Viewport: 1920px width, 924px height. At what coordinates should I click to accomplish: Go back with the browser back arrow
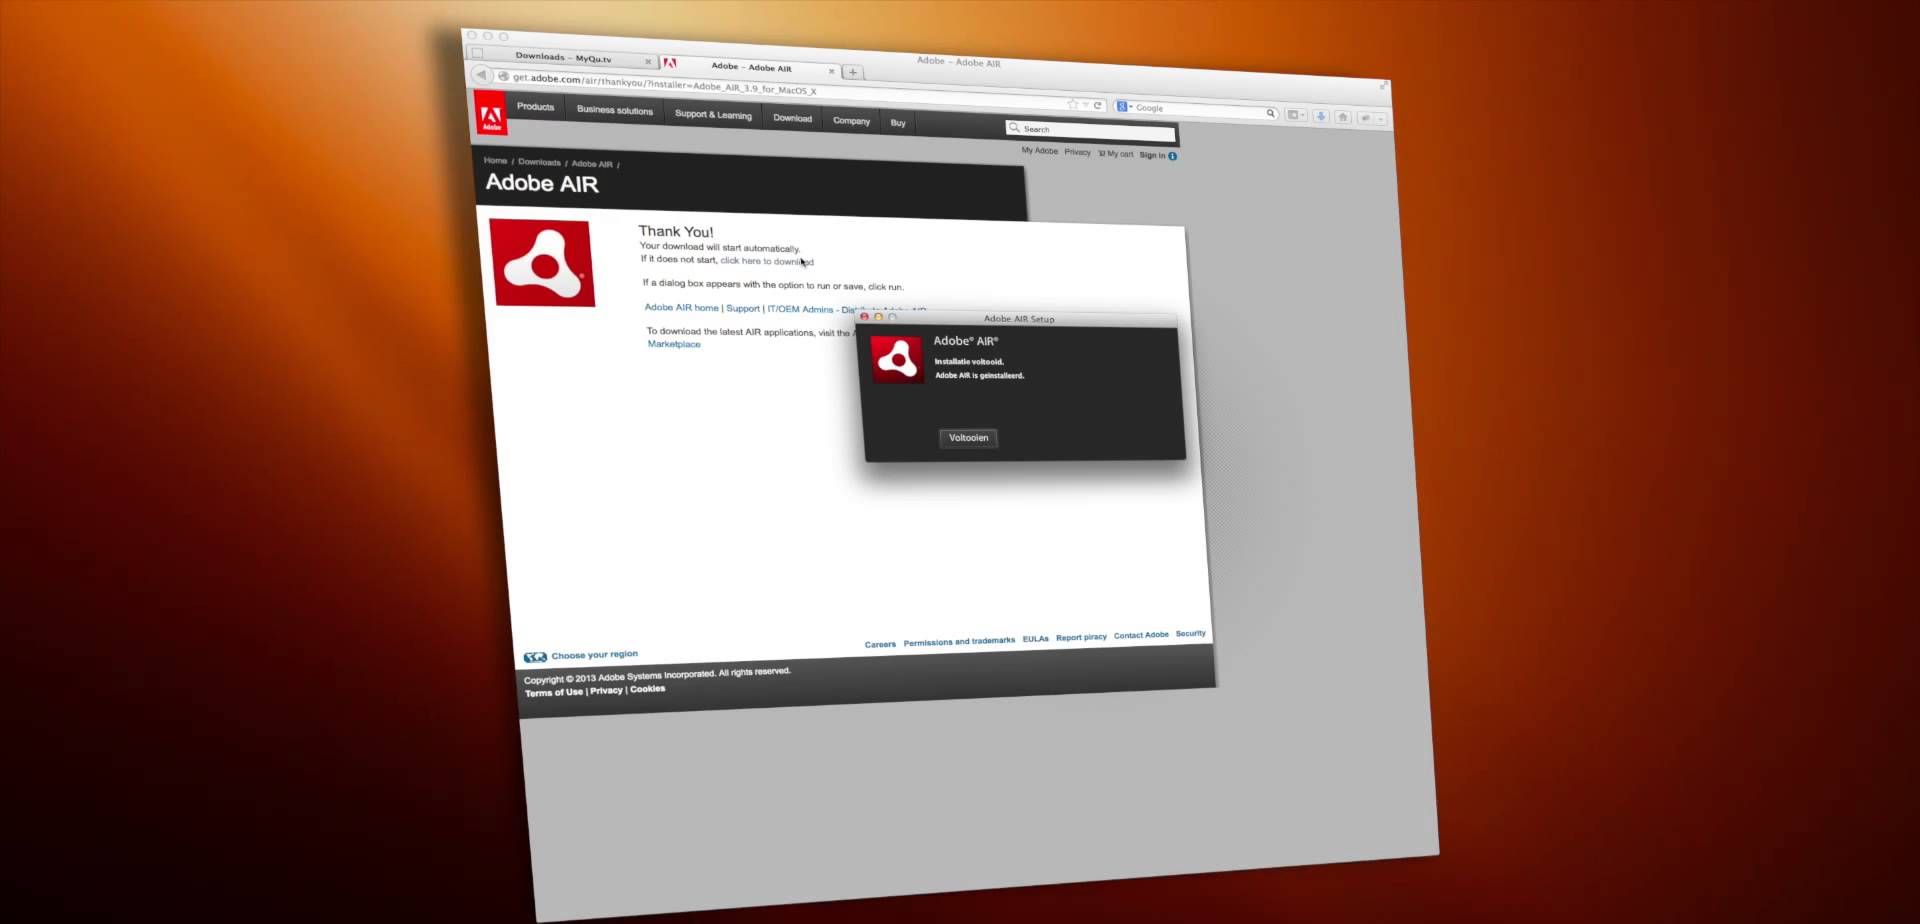(x=481, y=74)
